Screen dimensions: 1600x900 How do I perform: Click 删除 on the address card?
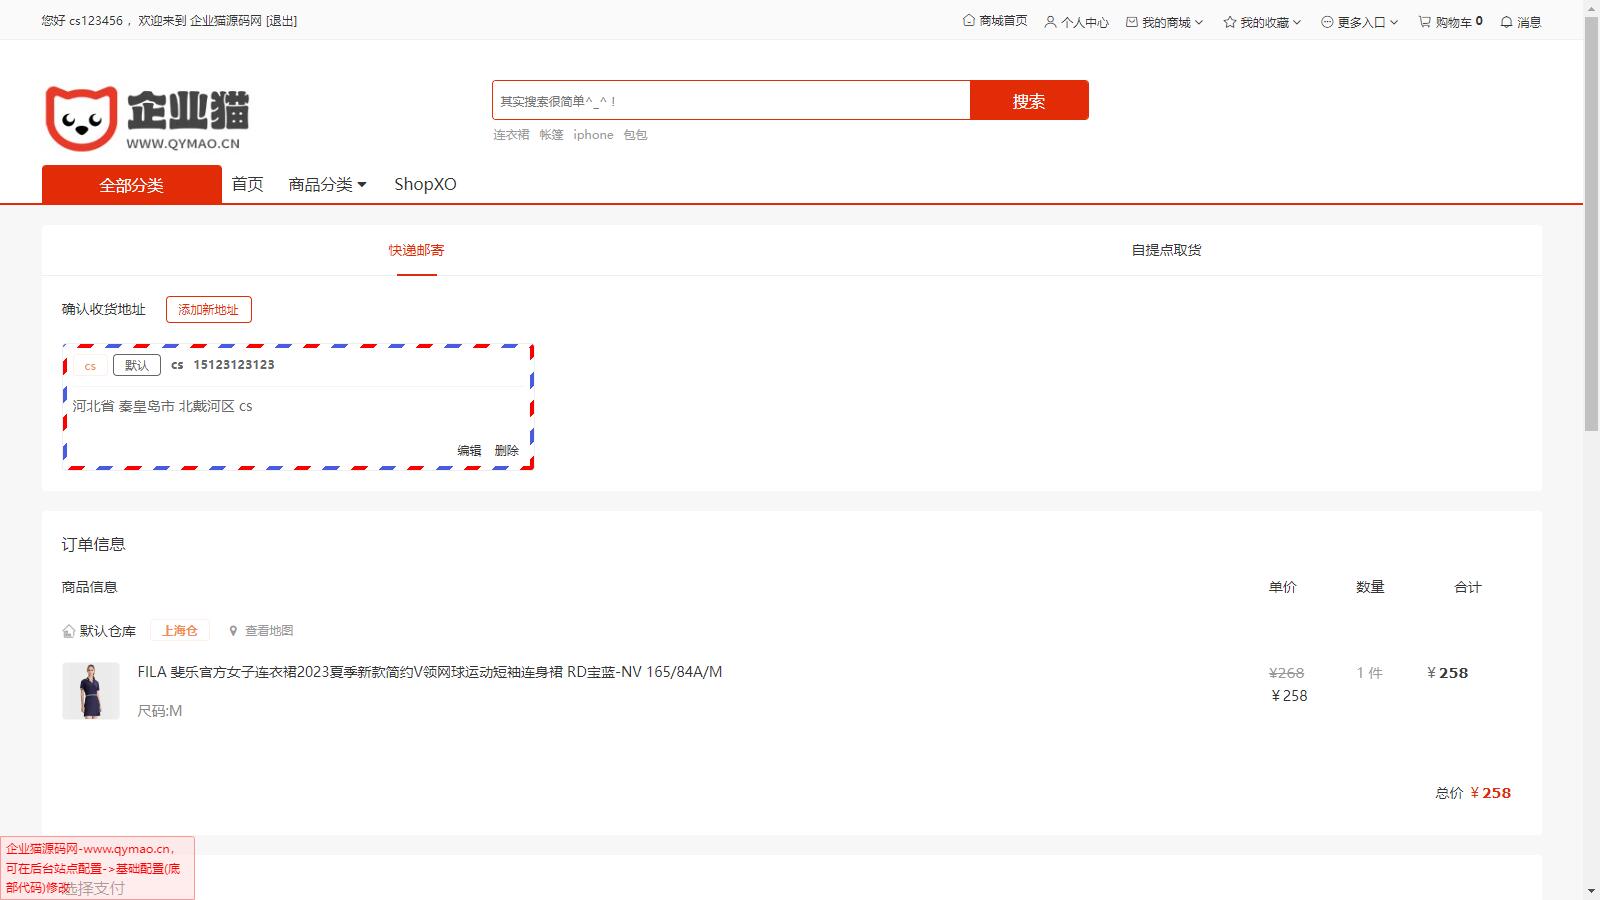(507, 451)
